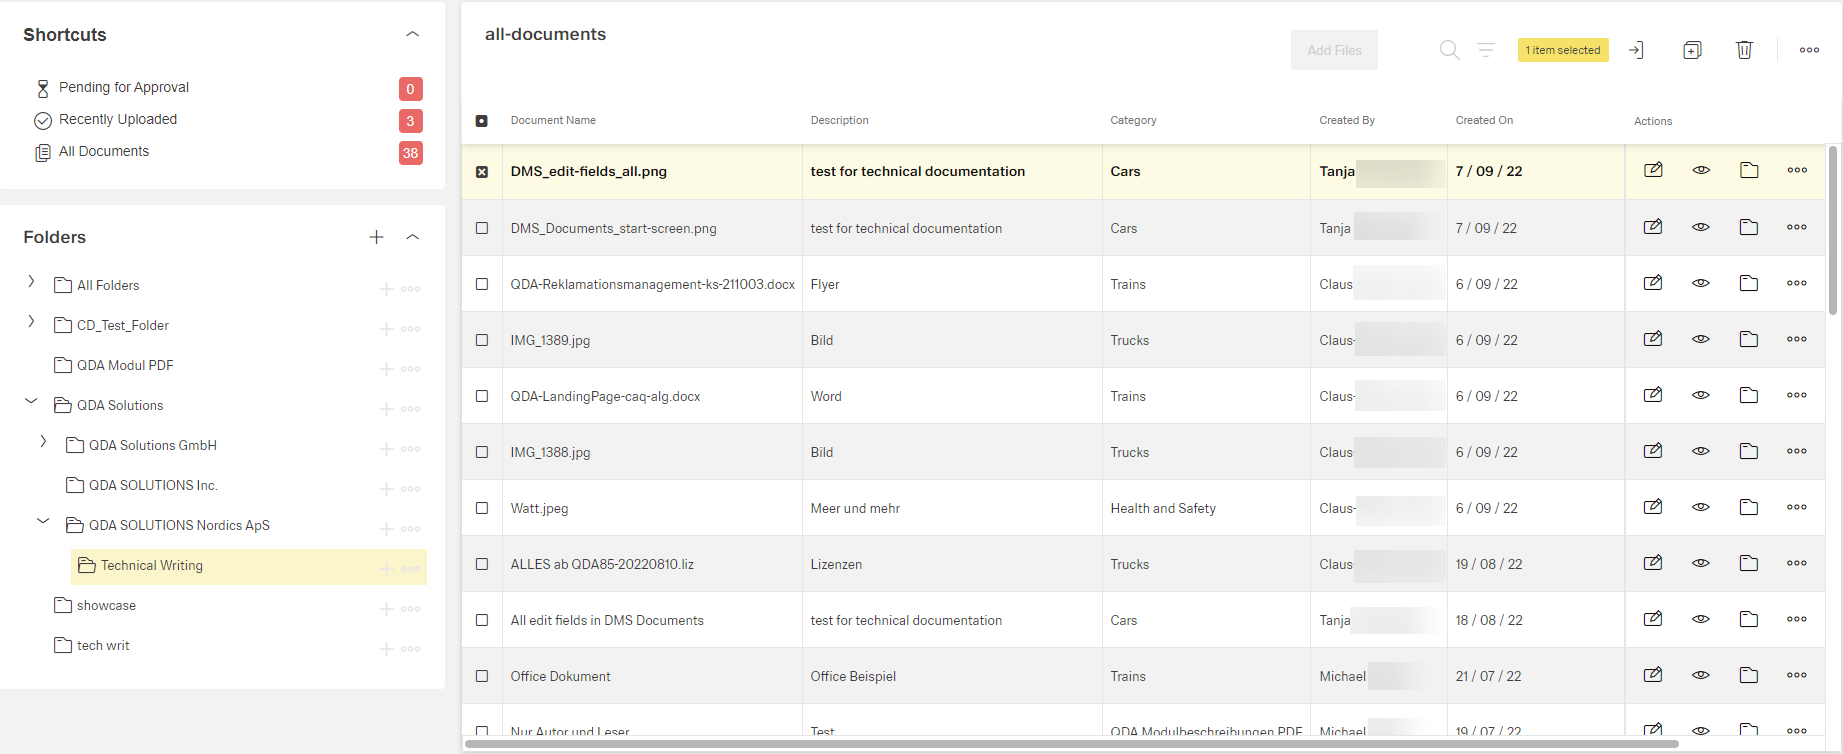Viewport: 1843px width, 754px height.
Task: Click the search magnifier icon in toolbar
Action: (1449, 50)
